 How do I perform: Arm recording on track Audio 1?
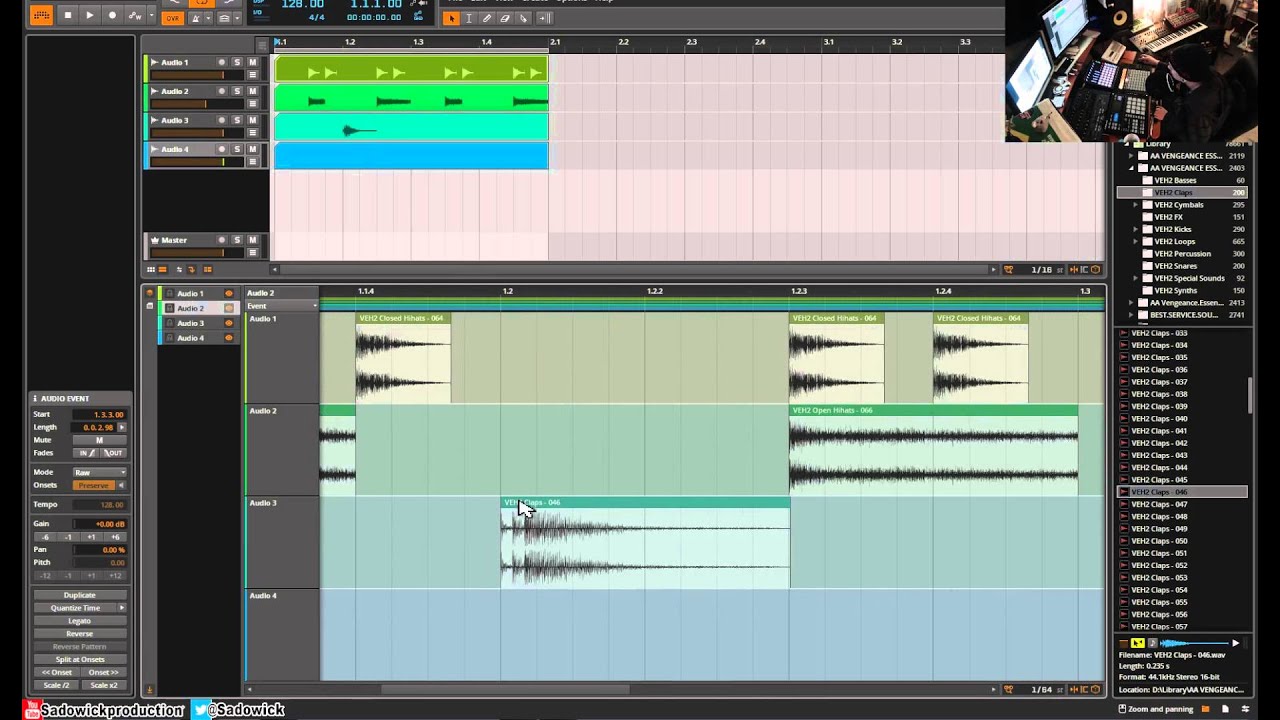[x=222, y=62]
